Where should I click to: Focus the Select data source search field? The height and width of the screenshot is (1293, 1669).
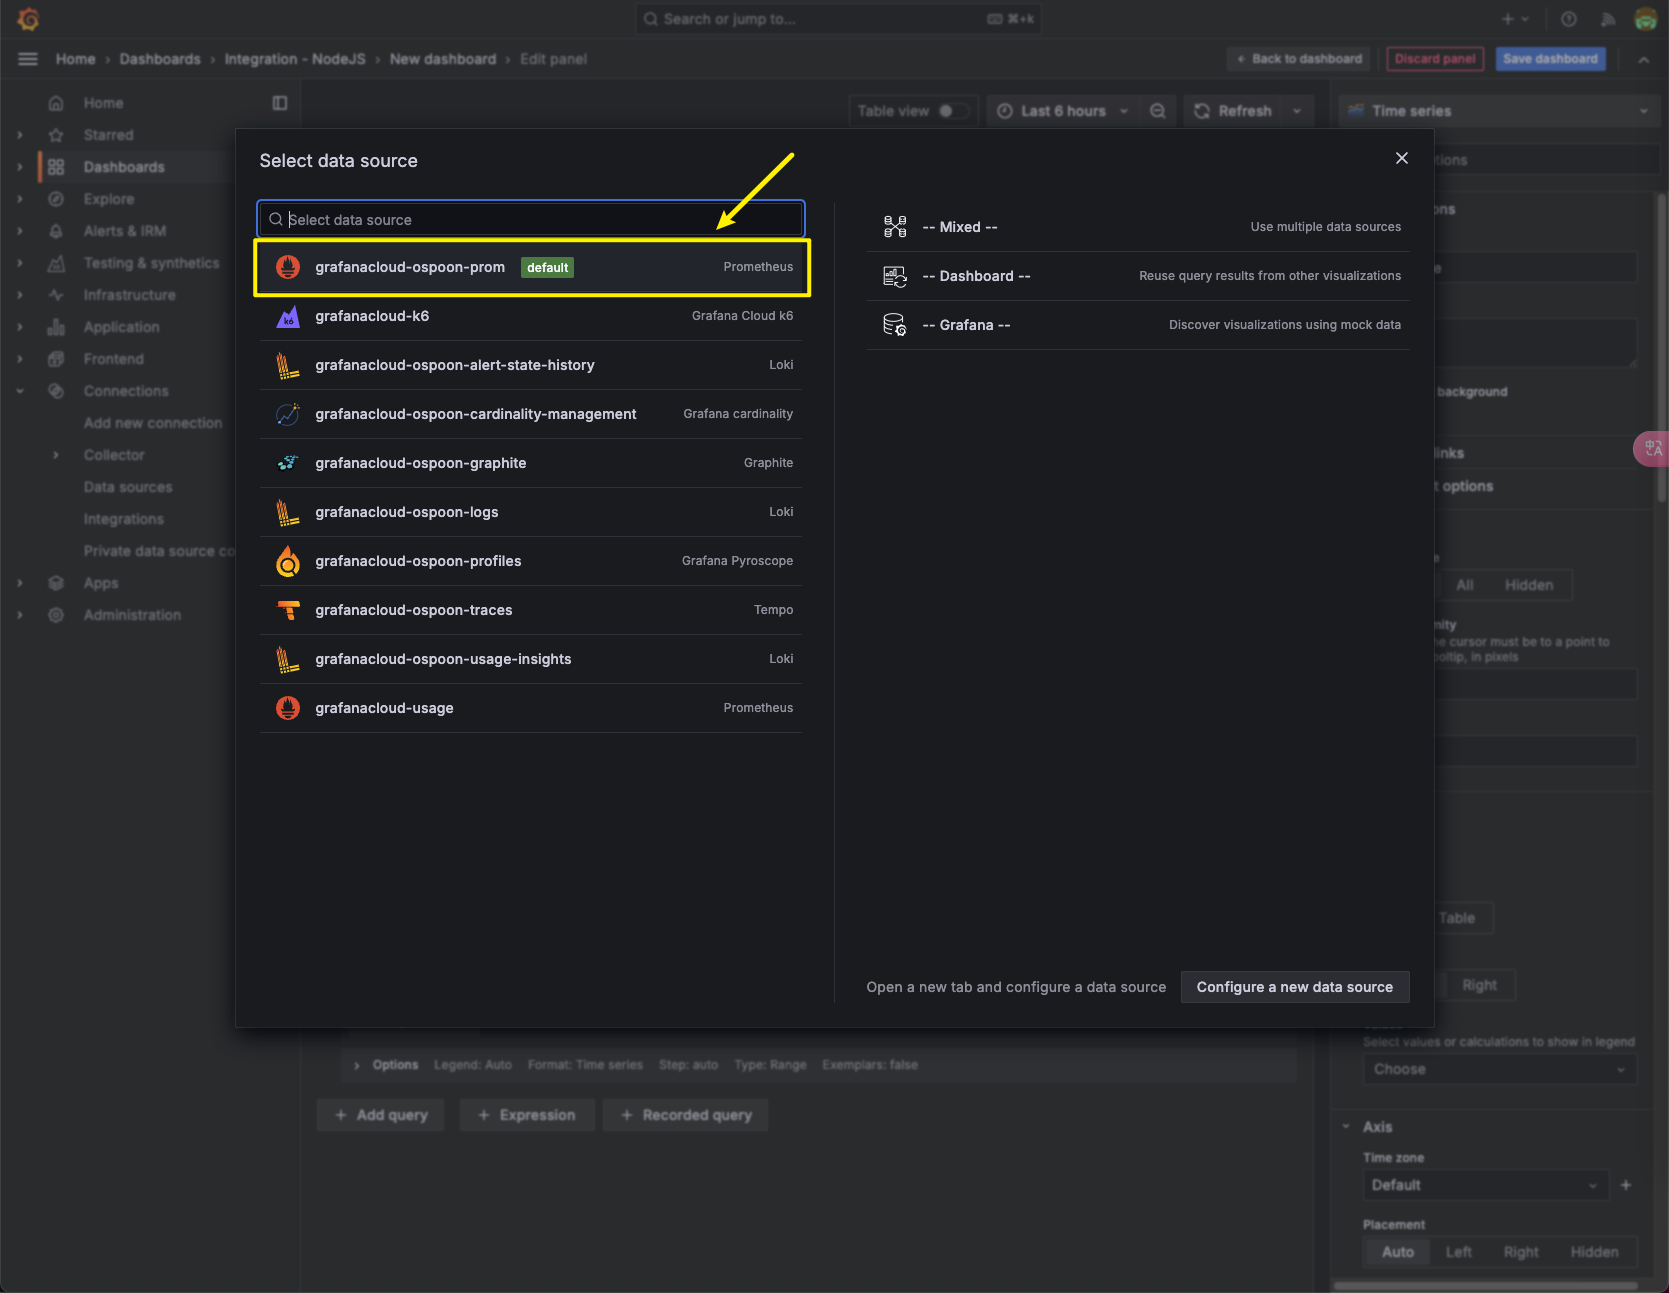point(531,219)
